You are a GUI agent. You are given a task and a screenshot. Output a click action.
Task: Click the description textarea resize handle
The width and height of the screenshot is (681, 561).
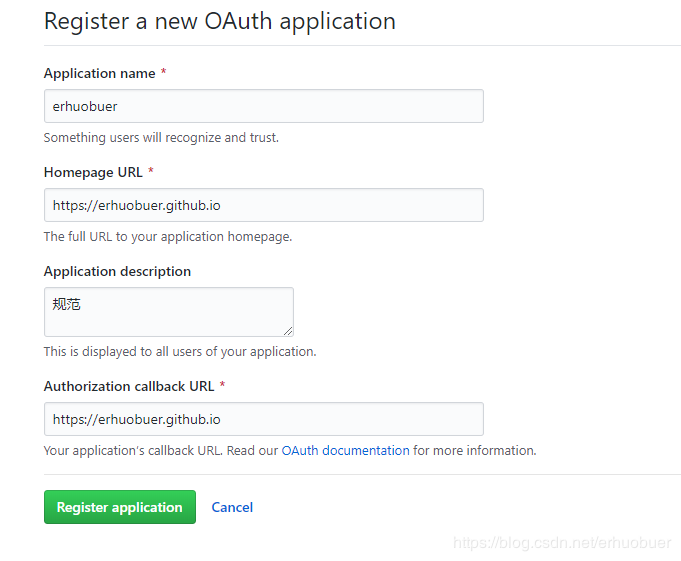[288, 331]
